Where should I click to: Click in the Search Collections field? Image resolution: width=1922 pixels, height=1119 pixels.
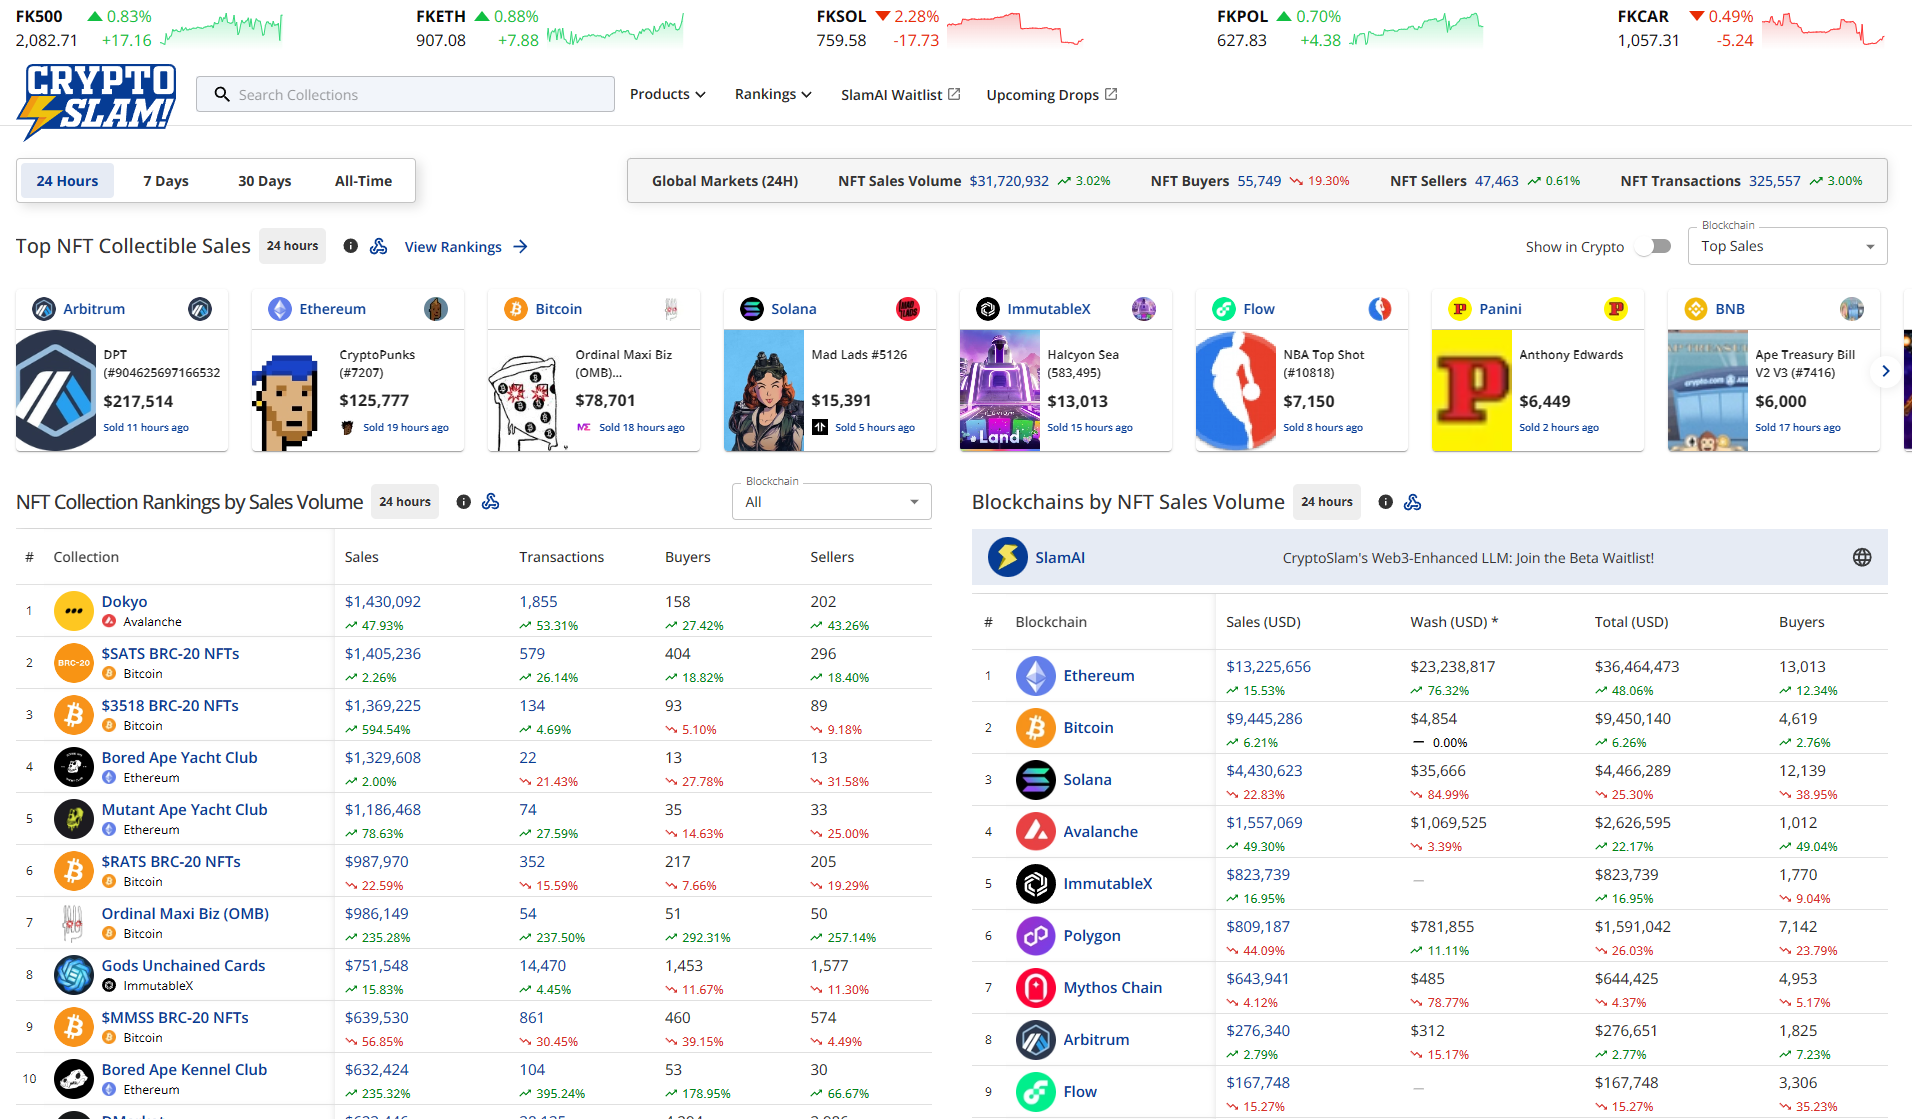click(405, 94)
